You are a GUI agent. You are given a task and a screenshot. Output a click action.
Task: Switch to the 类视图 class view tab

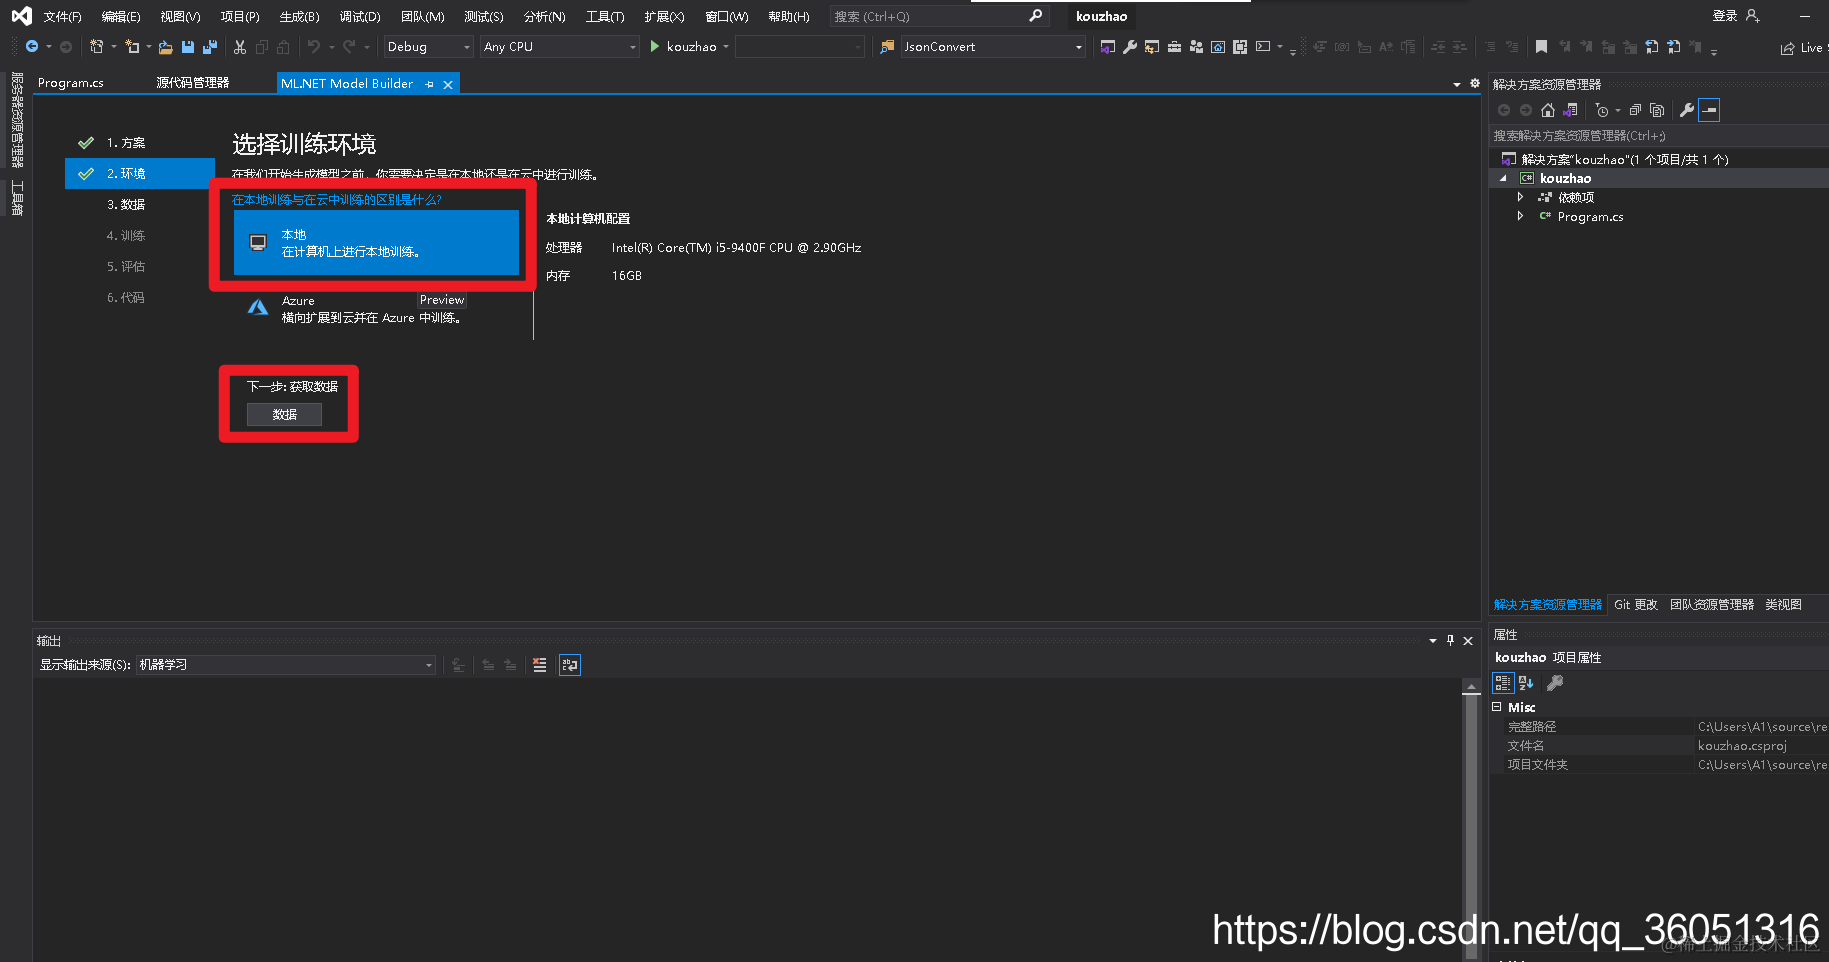(x=1783, y=605)
